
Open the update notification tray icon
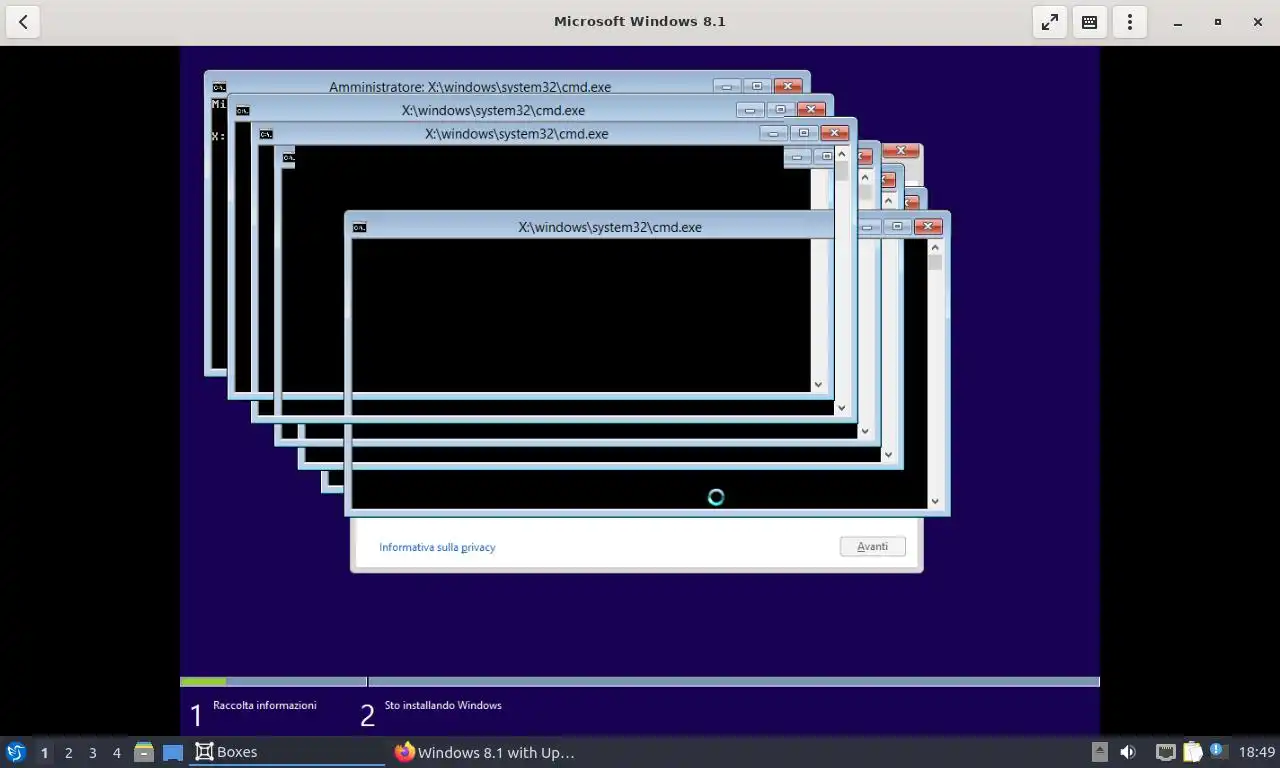tap(1217, 751)
